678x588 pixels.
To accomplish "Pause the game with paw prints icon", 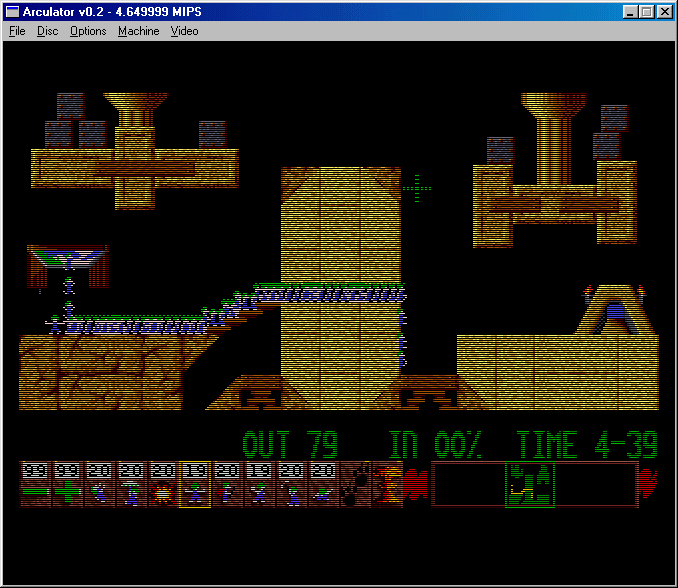I will pos(355,485).
